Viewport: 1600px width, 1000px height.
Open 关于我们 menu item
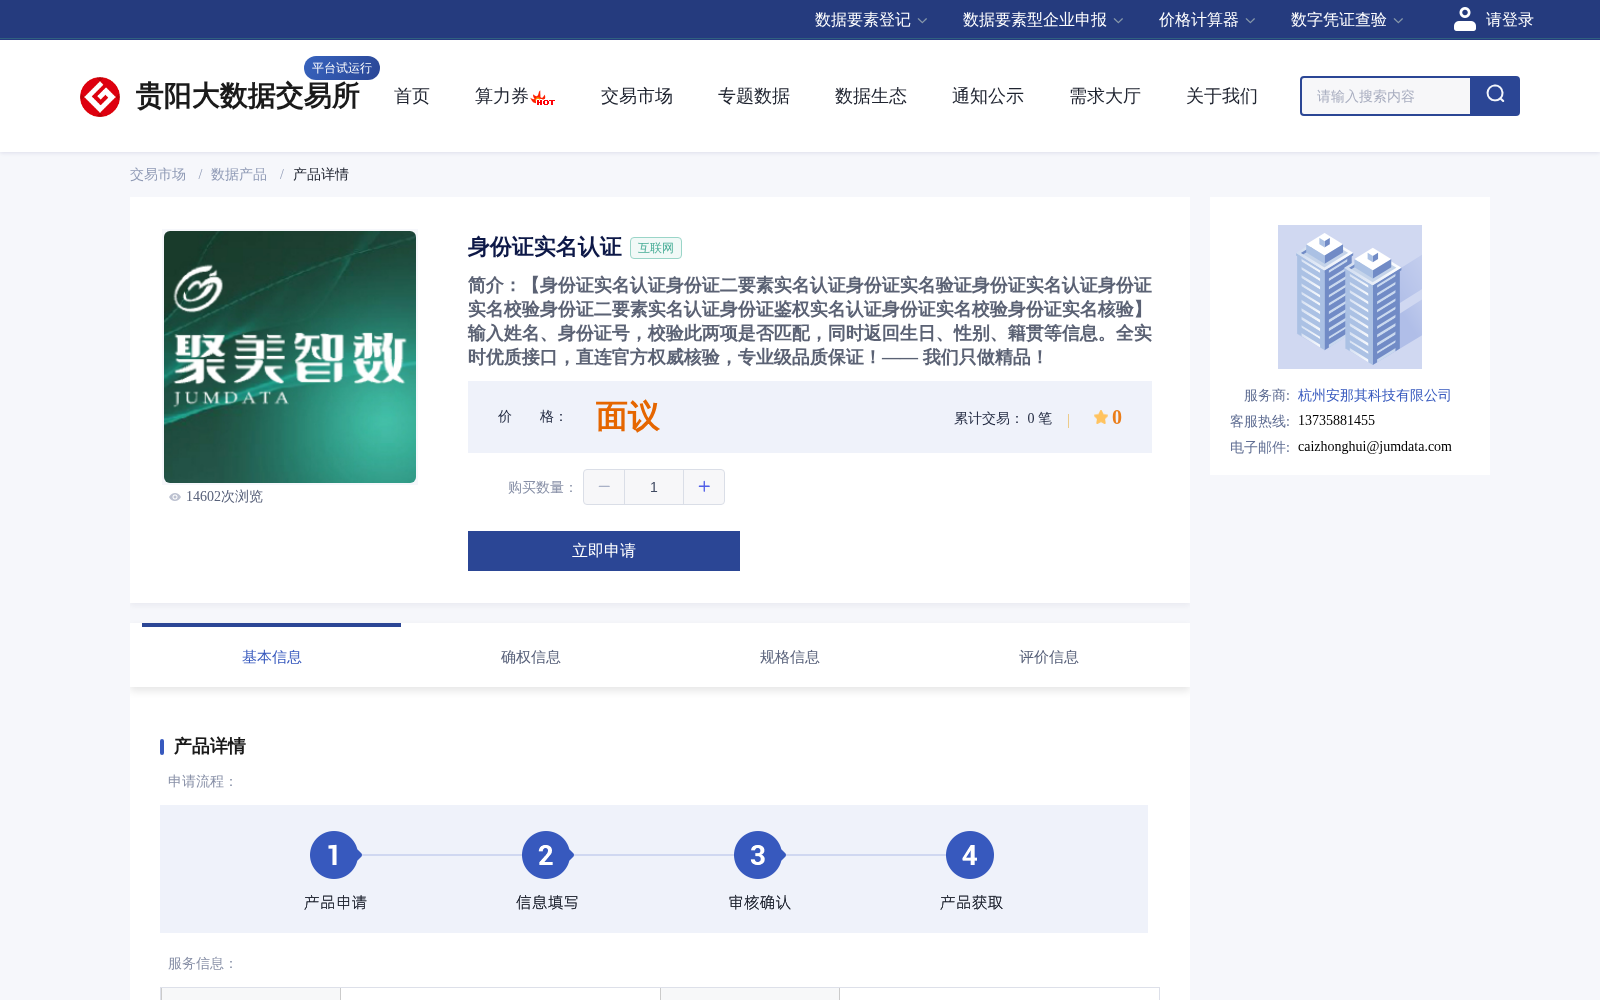coord(1222,96)
